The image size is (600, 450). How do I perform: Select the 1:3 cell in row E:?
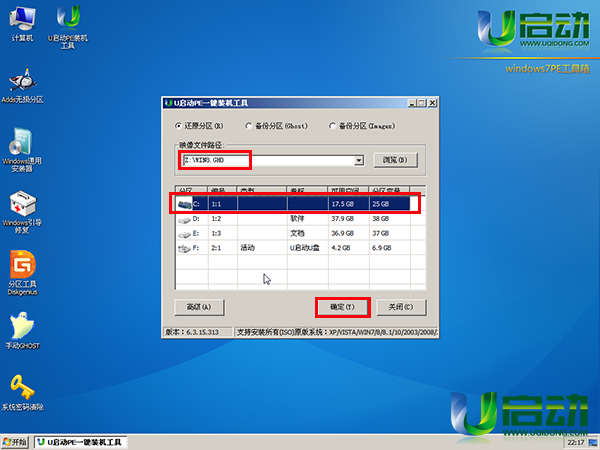(x=223, y=233)
